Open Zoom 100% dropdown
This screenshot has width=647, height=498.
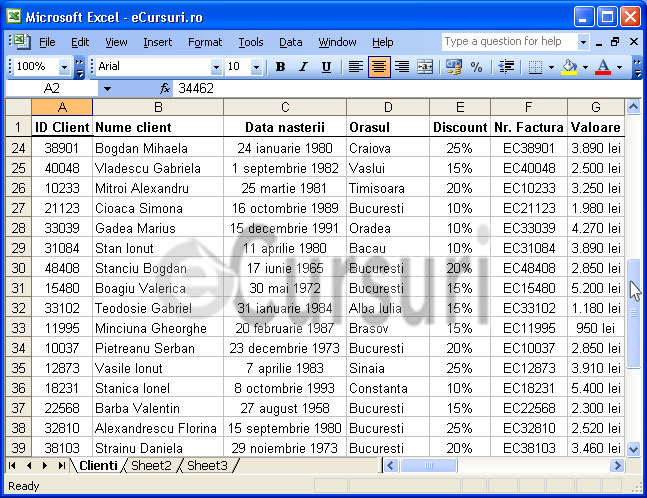point(64,67)
